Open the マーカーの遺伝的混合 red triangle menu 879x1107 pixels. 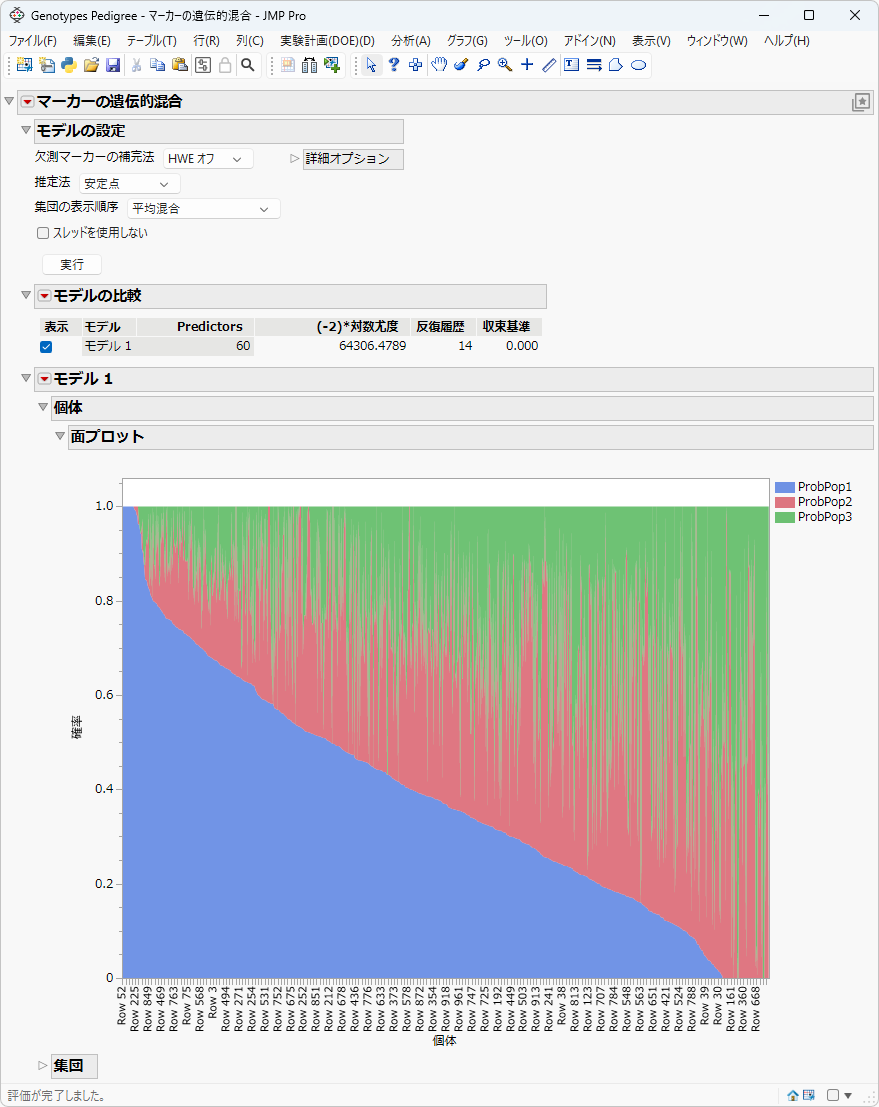click(28, 102)
